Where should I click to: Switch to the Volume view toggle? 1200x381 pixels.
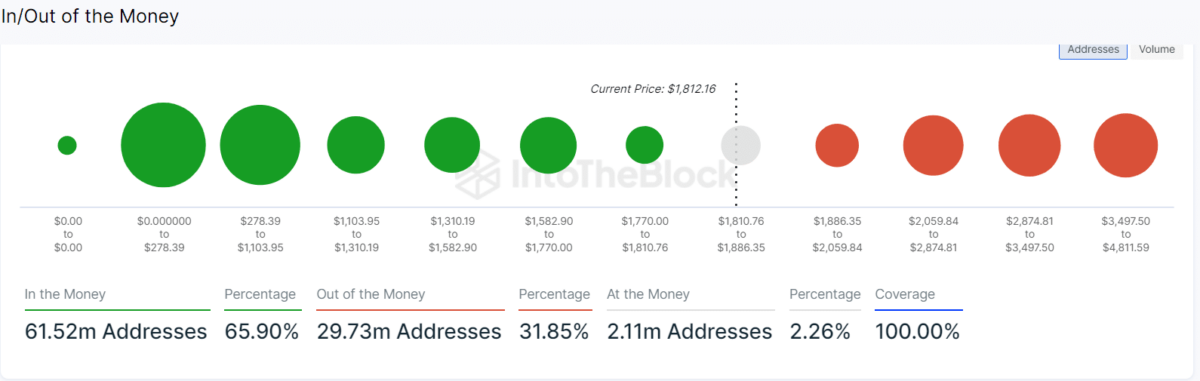click(x=1156, y=49)
